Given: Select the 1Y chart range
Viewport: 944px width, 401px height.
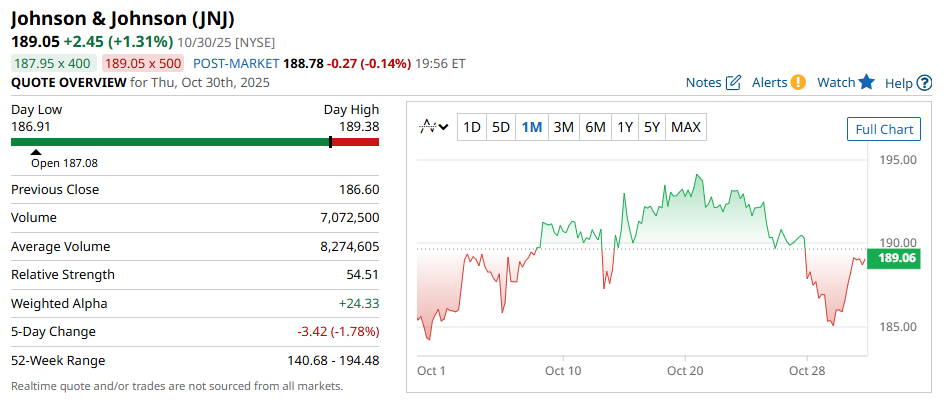Looking at the screenshot, I should click(x=625, y=127).
